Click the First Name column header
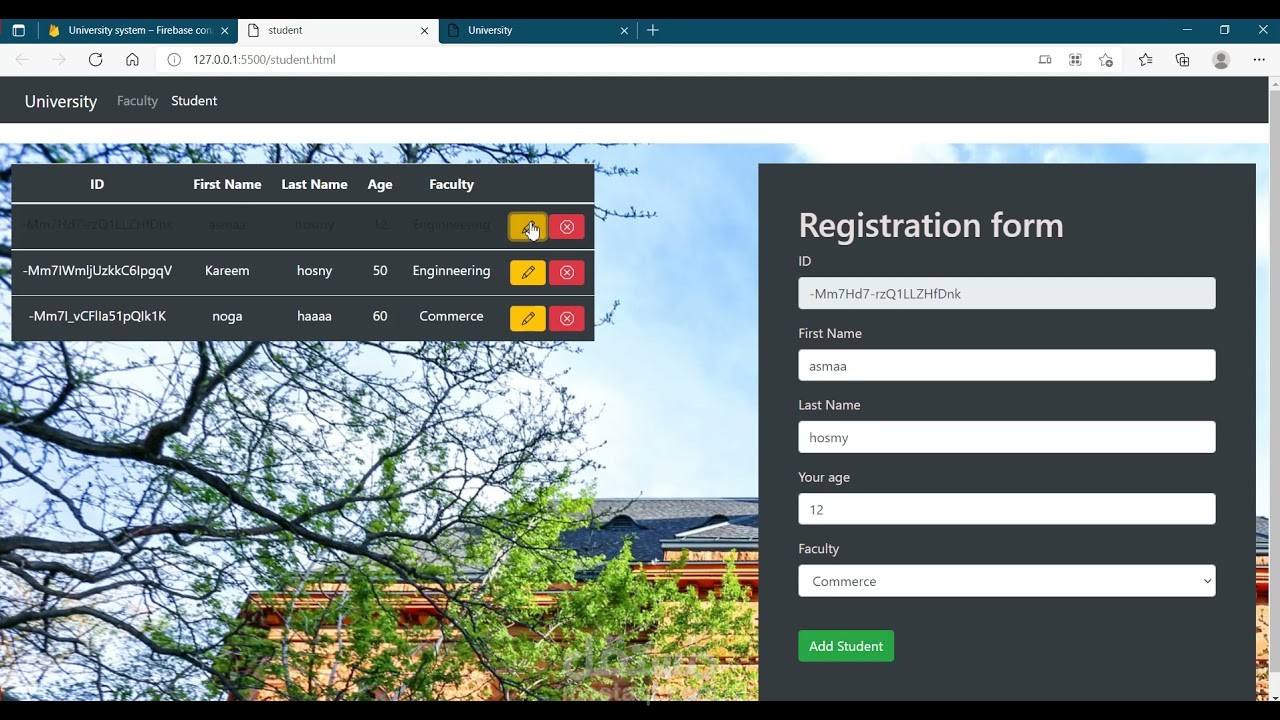1280x720 pixels. click(x=227, y=184)
